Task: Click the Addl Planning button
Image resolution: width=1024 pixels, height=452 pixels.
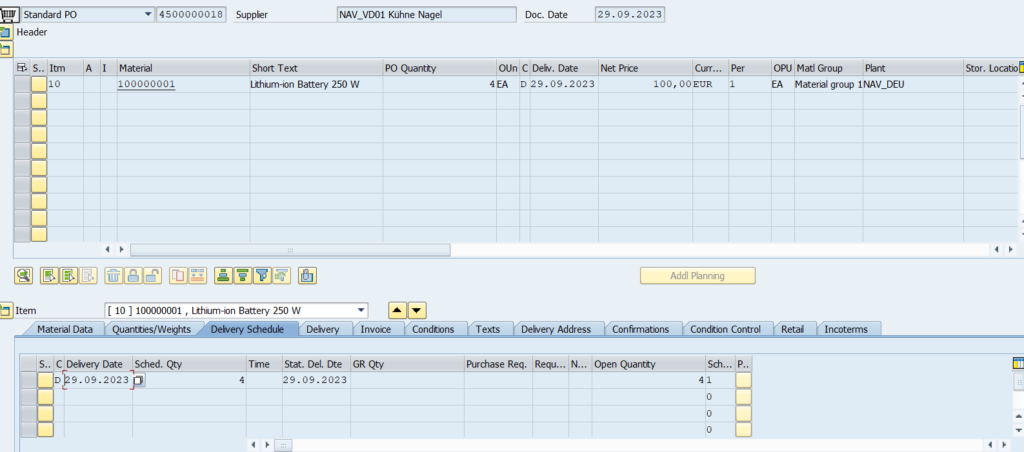Action: coord(697,275)
